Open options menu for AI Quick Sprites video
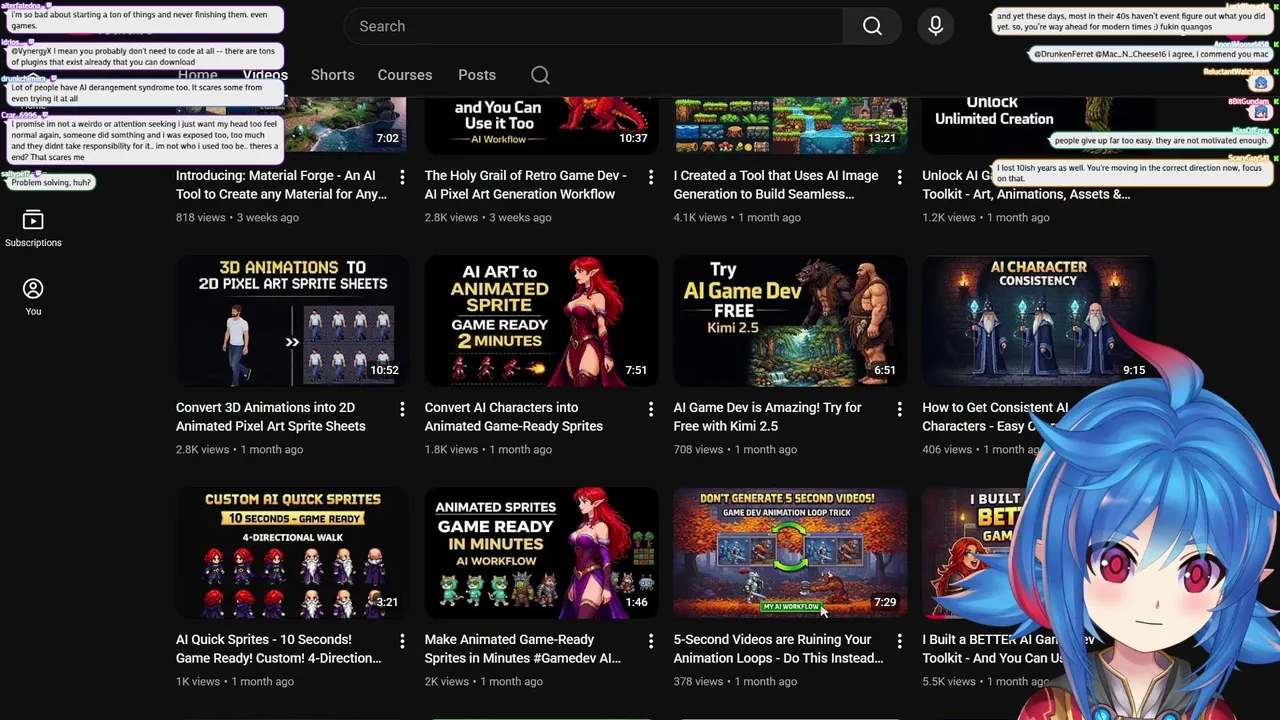 pos(402,641)
